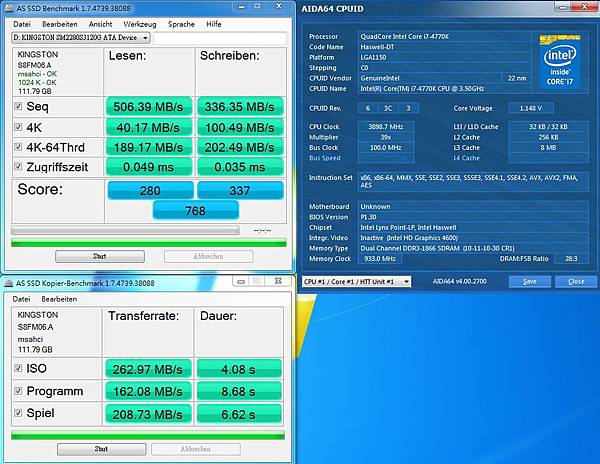Click the CPU Clock value 3898.7 MHz
The width and height of the screenshot is (600, 464).
(386, 127)
